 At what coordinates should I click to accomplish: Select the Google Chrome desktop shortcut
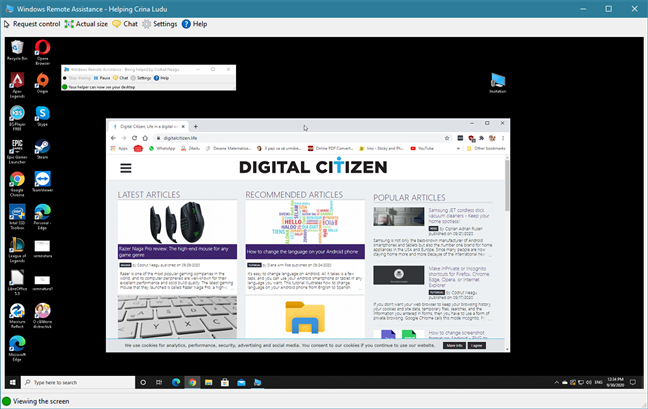coord(17,184)
